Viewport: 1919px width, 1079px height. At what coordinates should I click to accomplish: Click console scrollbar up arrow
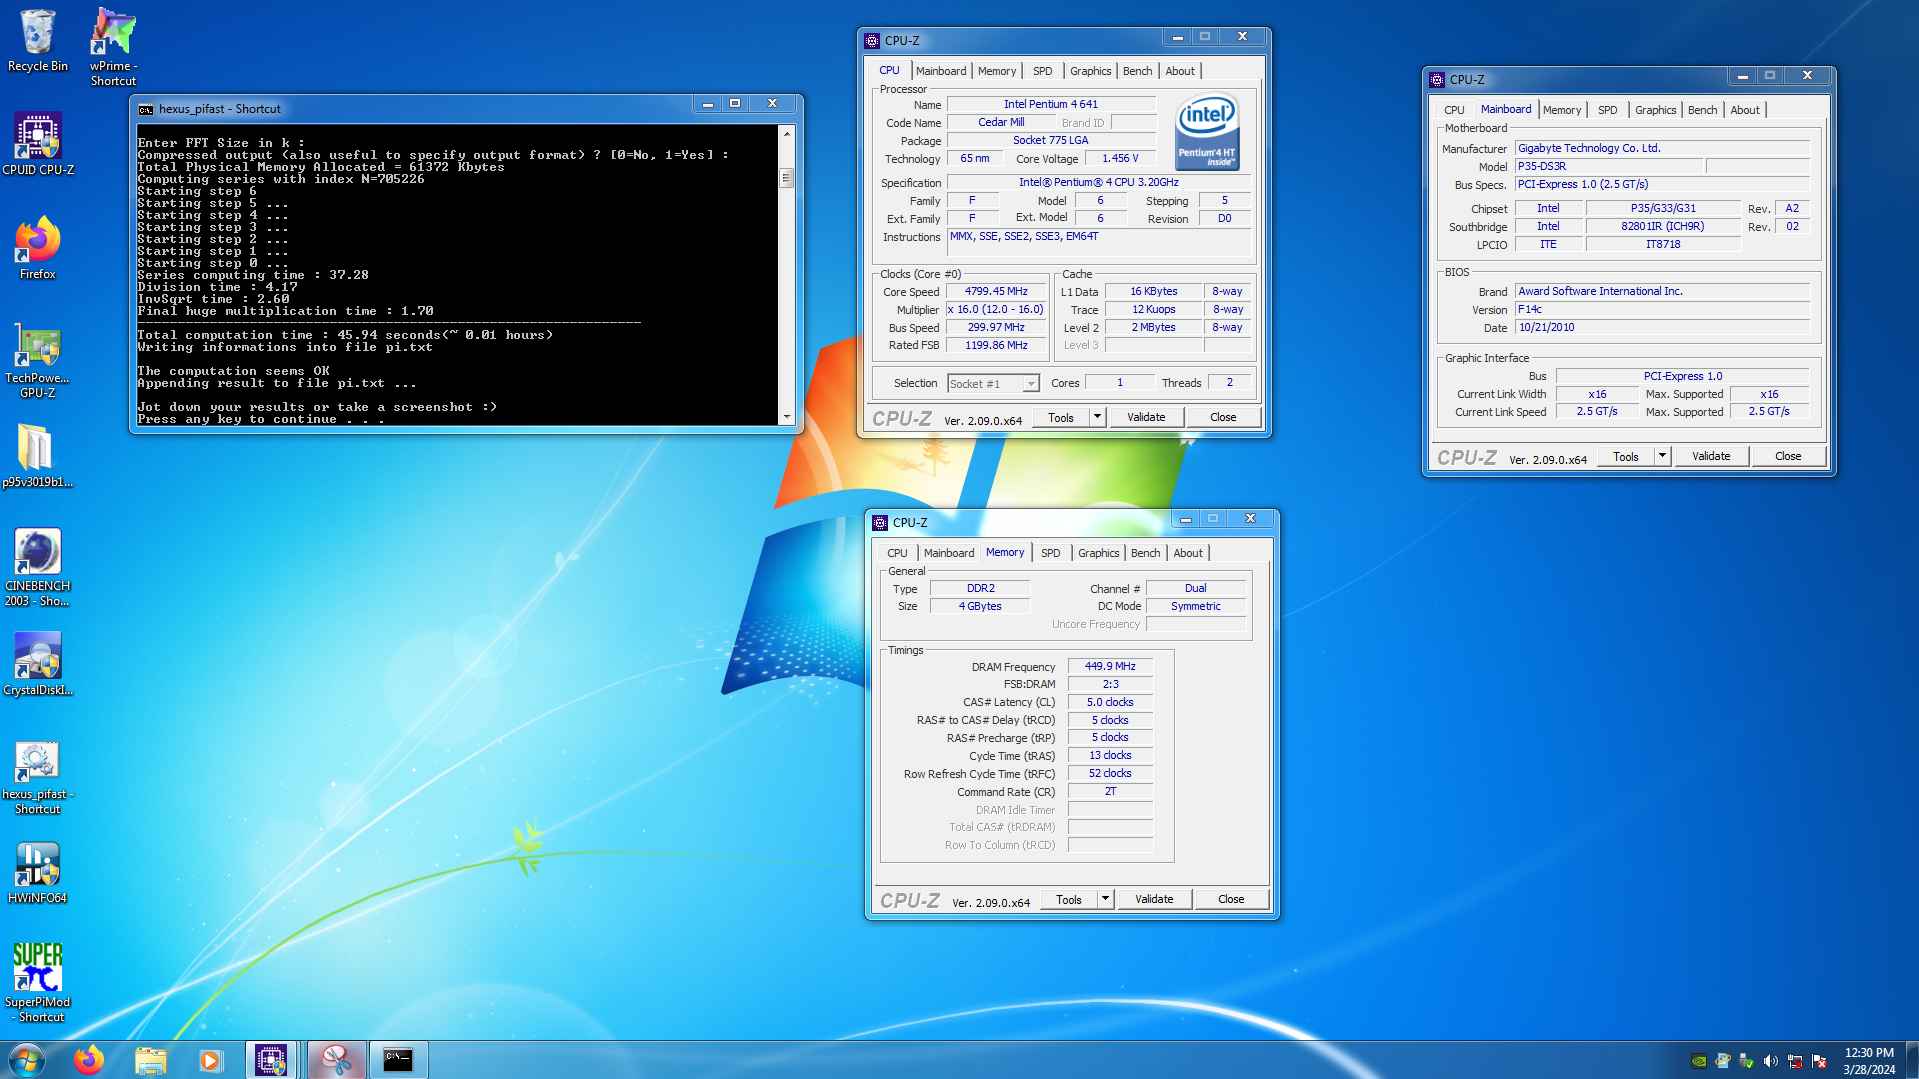(787, 133)
